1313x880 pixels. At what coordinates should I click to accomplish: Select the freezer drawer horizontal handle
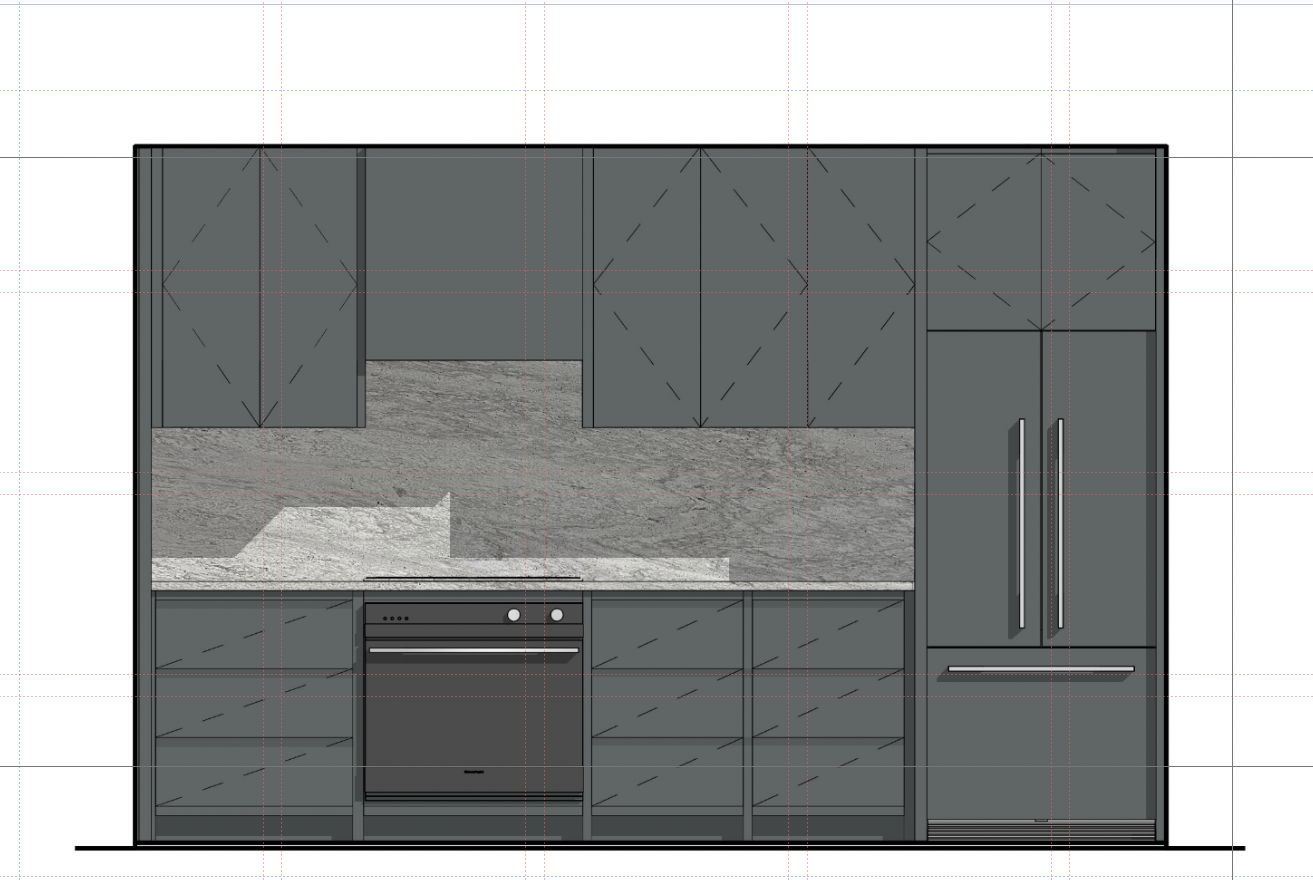tap(1041, 669)
